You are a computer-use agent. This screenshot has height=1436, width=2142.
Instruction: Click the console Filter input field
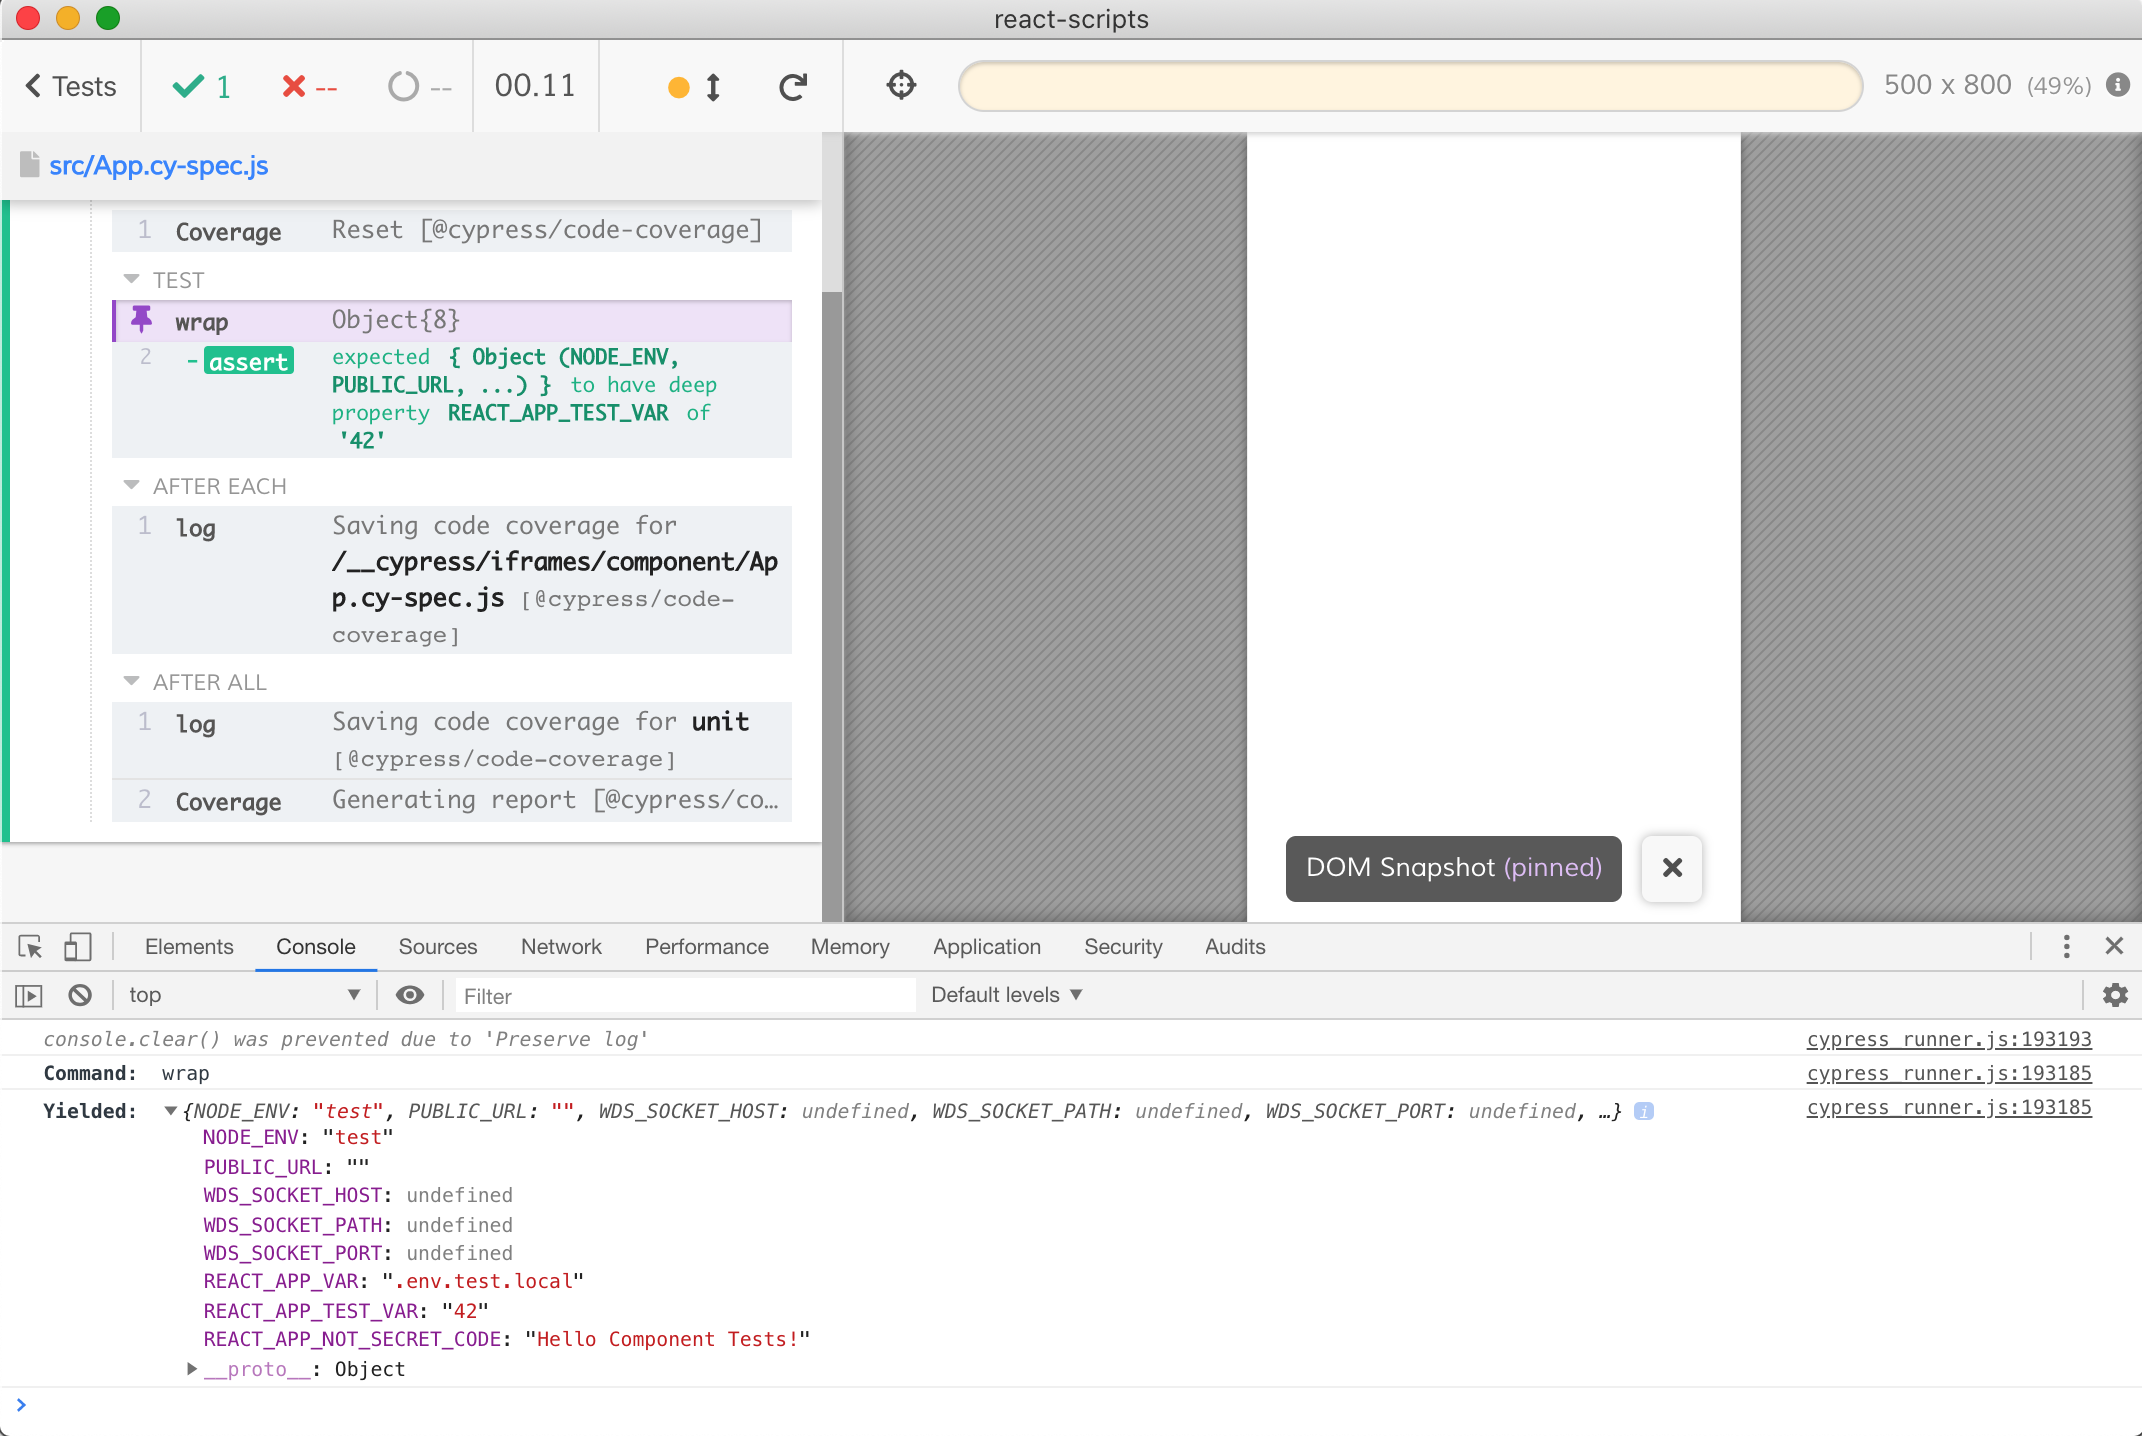[x=685, y=996]
